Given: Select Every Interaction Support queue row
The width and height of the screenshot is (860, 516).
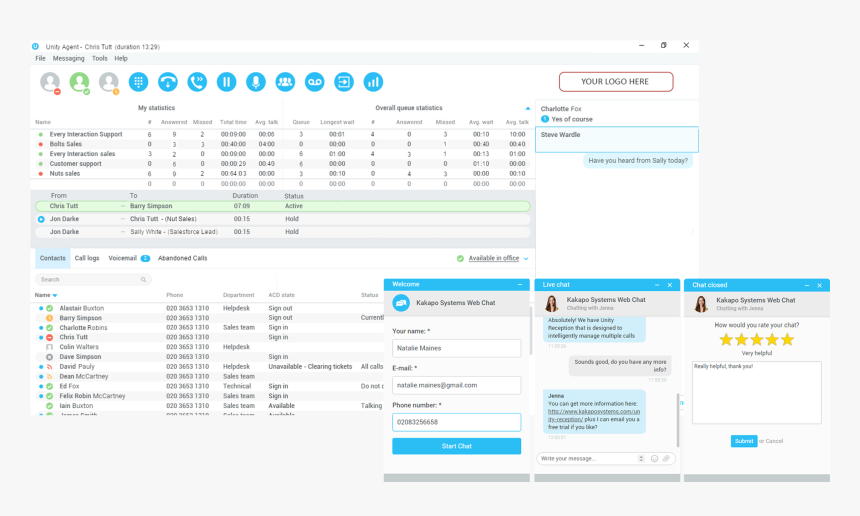Looking at the screenshot, I should 281,134.
